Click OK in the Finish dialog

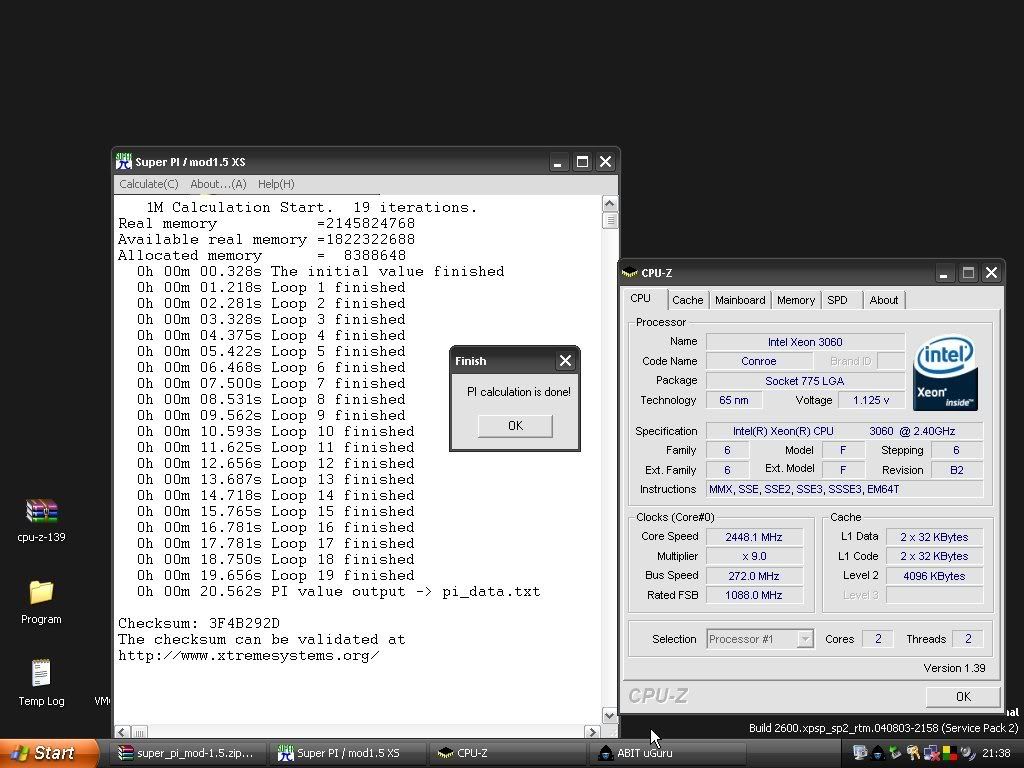tap(515, 426)
